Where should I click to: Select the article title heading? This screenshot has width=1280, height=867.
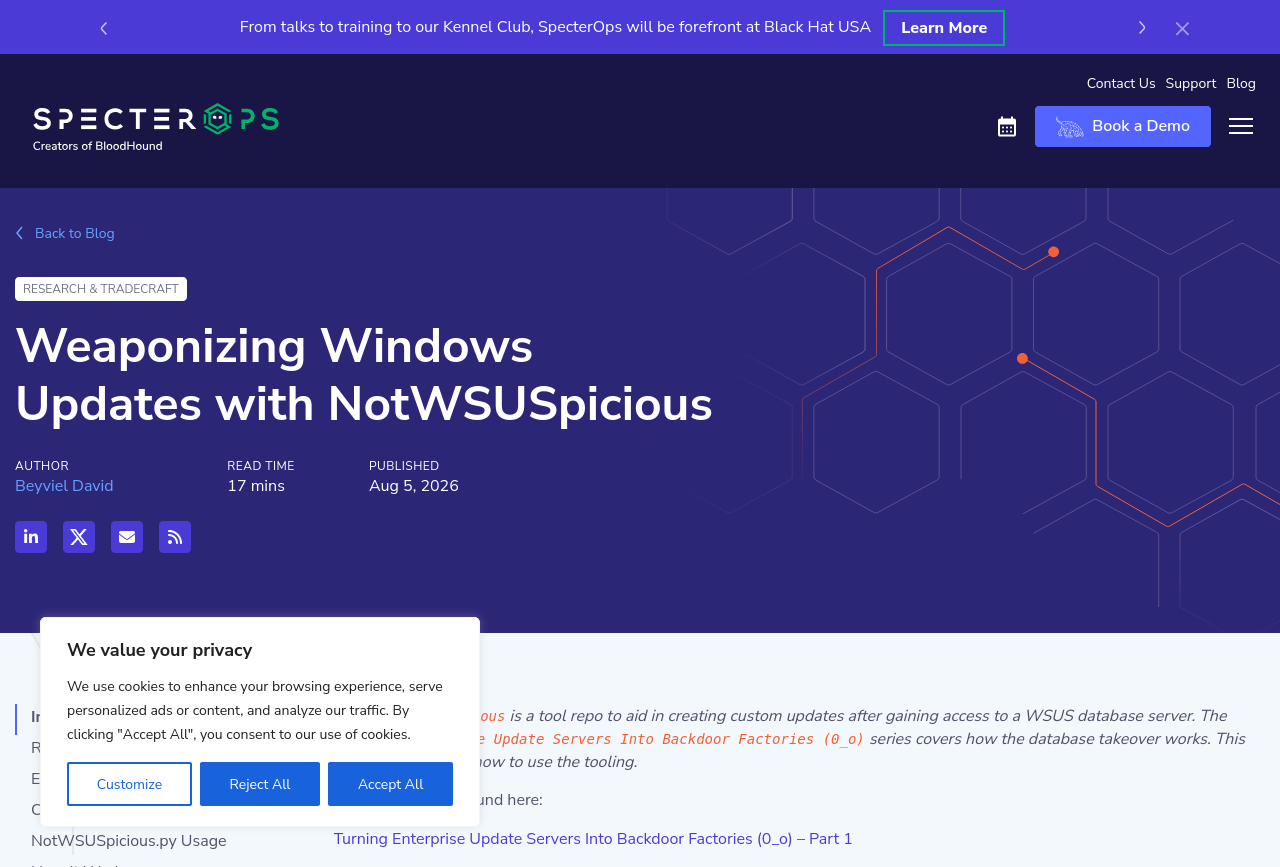(364, 375)
